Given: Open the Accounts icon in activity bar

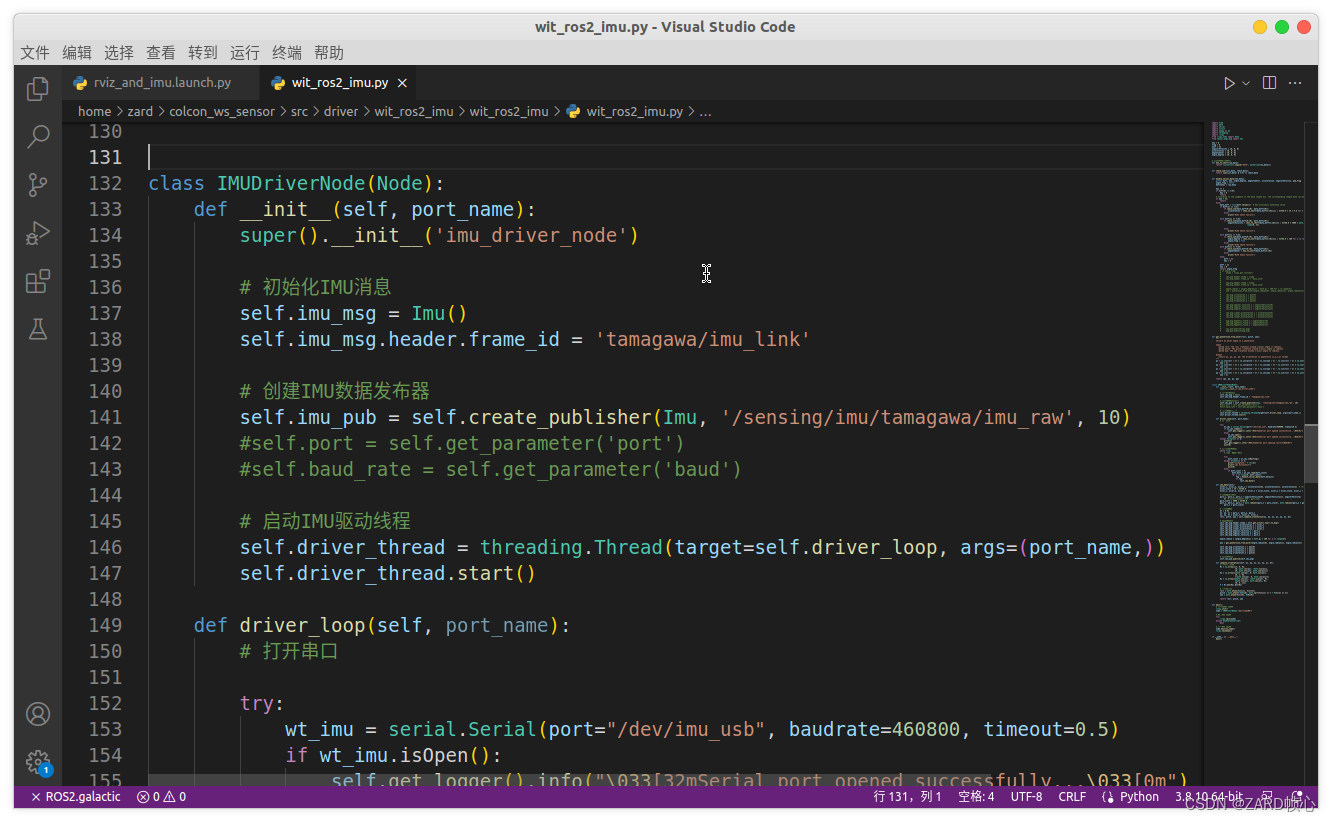Looking at the screenshot, I should click(x=38, y=714).
